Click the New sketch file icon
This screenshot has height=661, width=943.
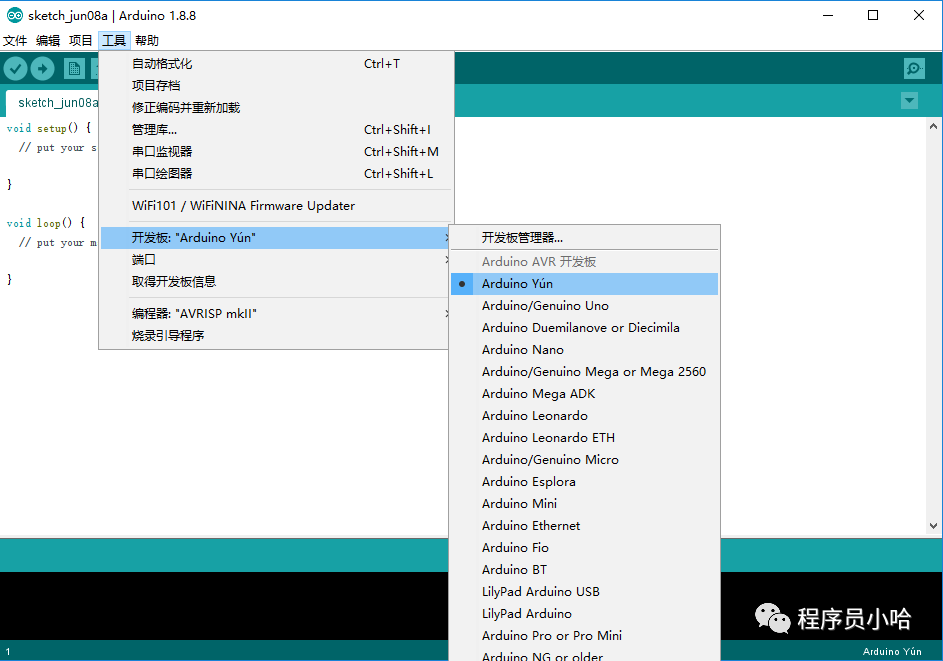click(74, 68)
